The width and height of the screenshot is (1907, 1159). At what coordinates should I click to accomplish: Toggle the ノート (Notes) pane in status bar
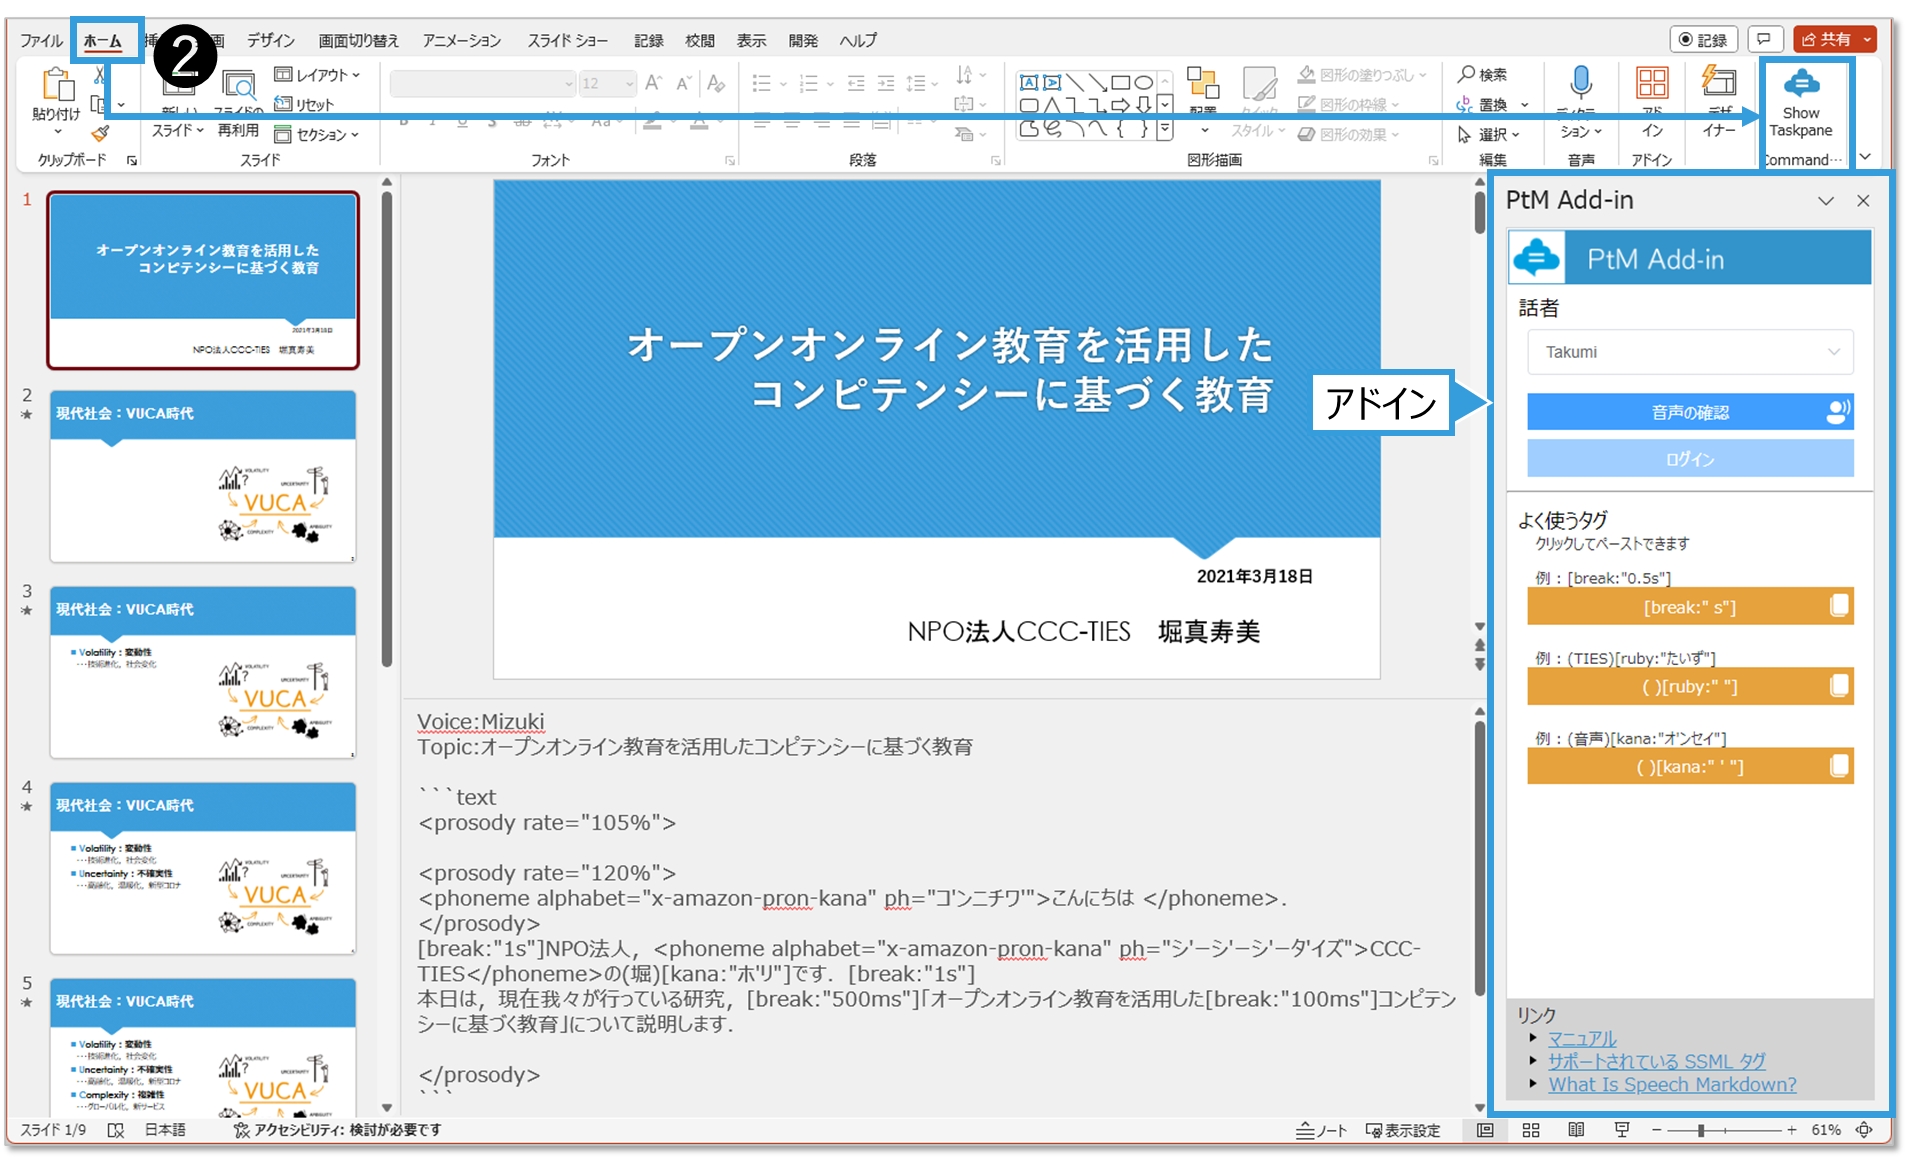click(x=1321, y=1130)
